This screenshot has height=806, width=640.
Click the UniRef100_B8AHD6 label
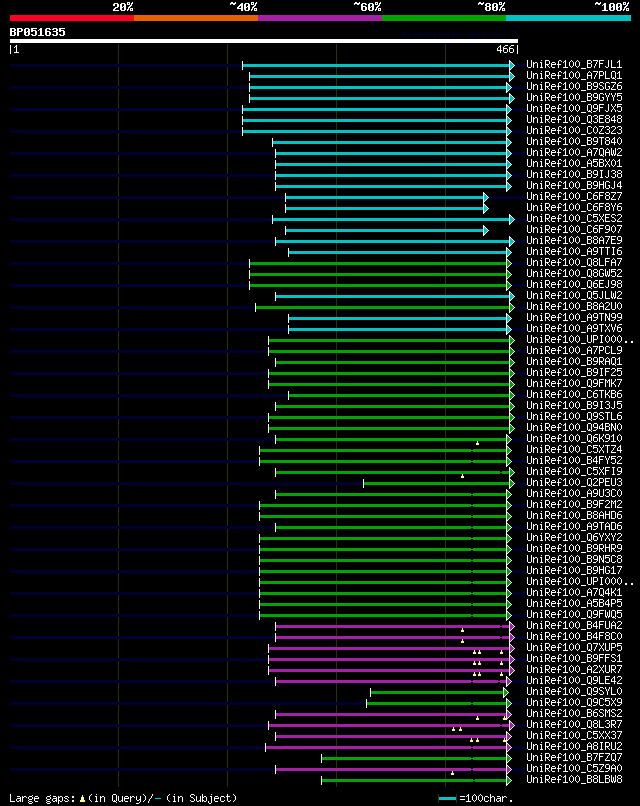click(x=574, y=516)
